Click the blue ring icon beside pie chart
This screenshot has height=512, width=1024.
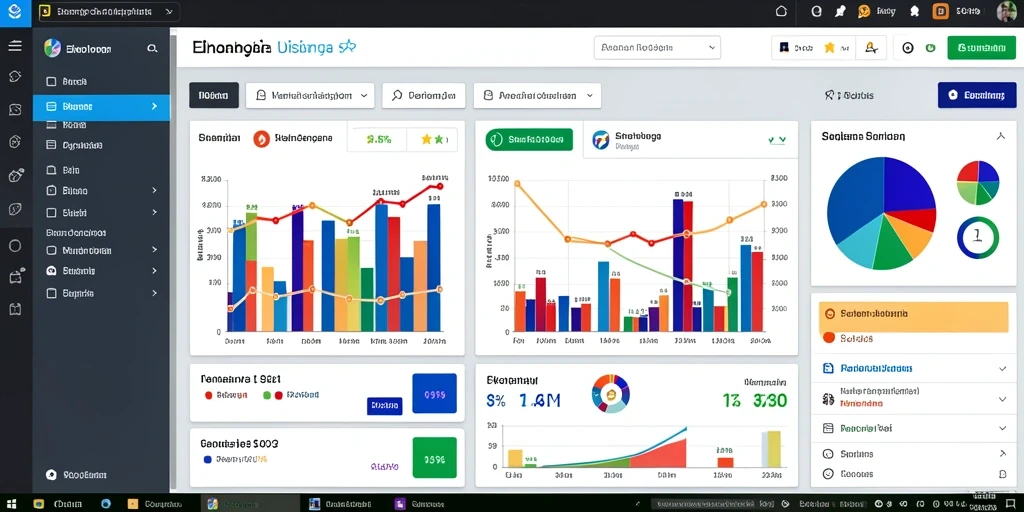(978, 238)
